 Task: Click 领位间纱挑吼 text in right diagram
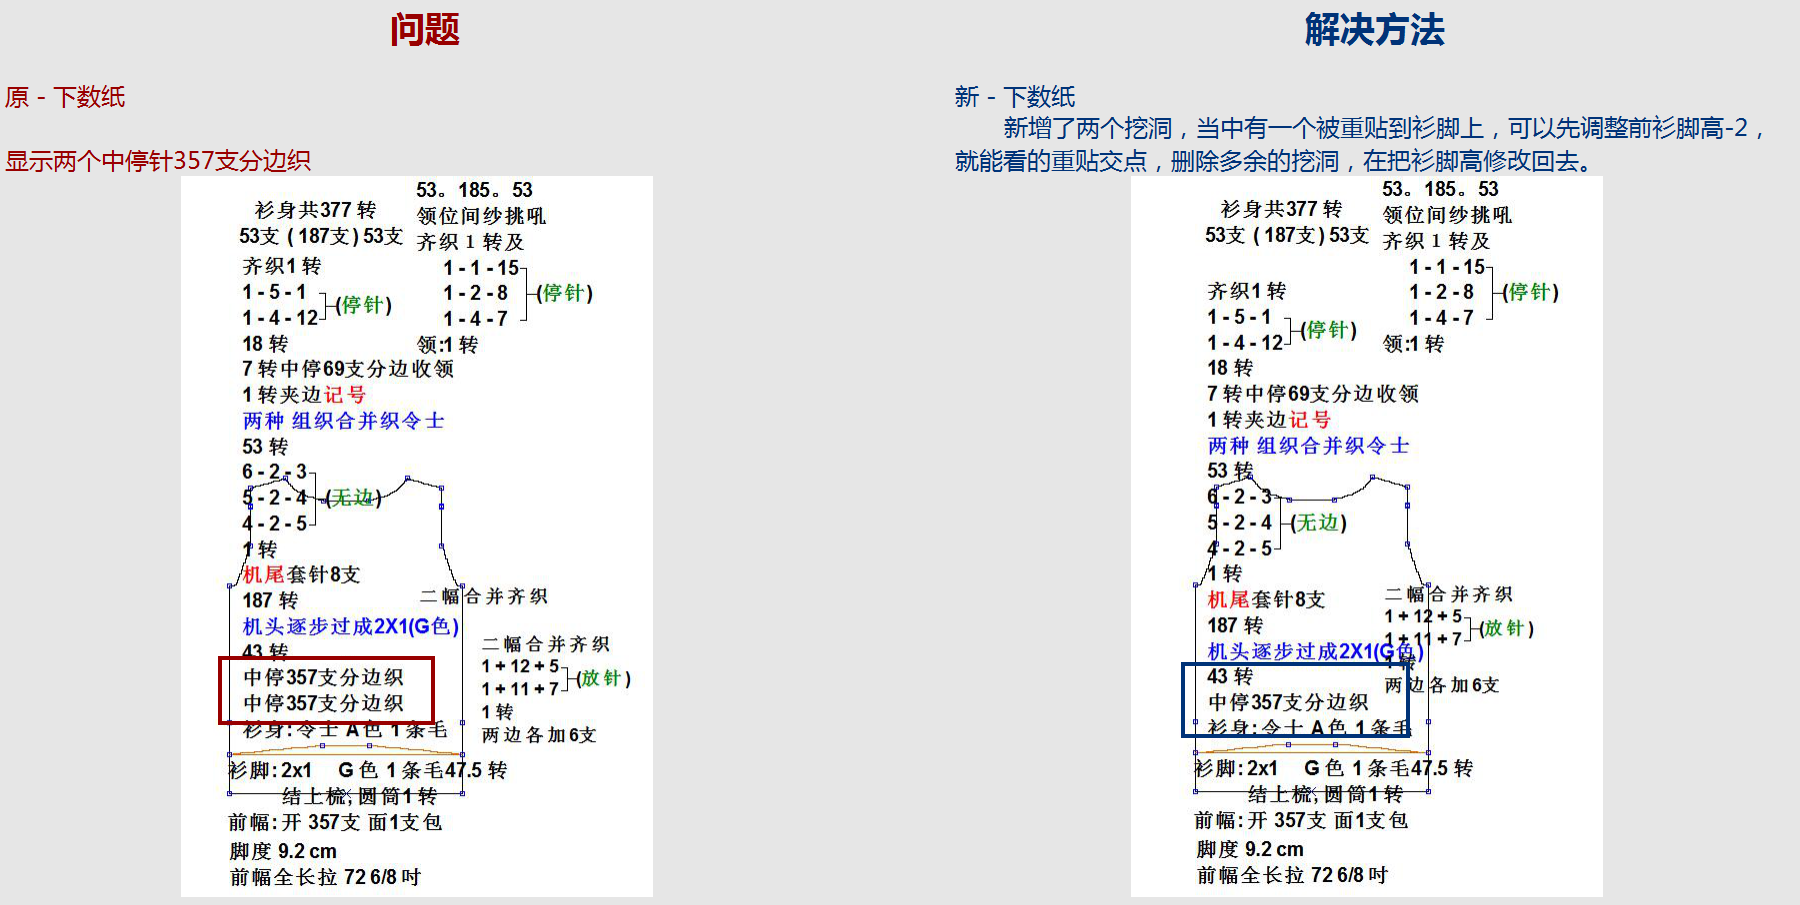pyautogui.click(x=1447, y=215)
